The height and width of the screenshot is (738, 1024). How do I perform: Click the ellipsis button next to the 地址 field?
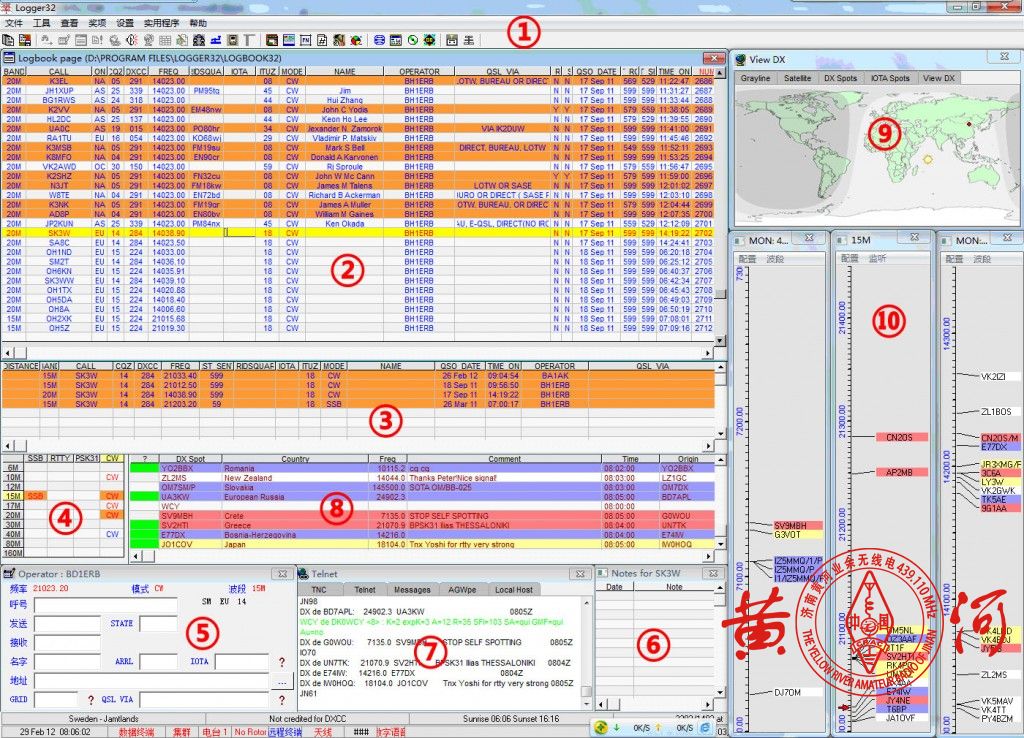[x=282, y=681]
